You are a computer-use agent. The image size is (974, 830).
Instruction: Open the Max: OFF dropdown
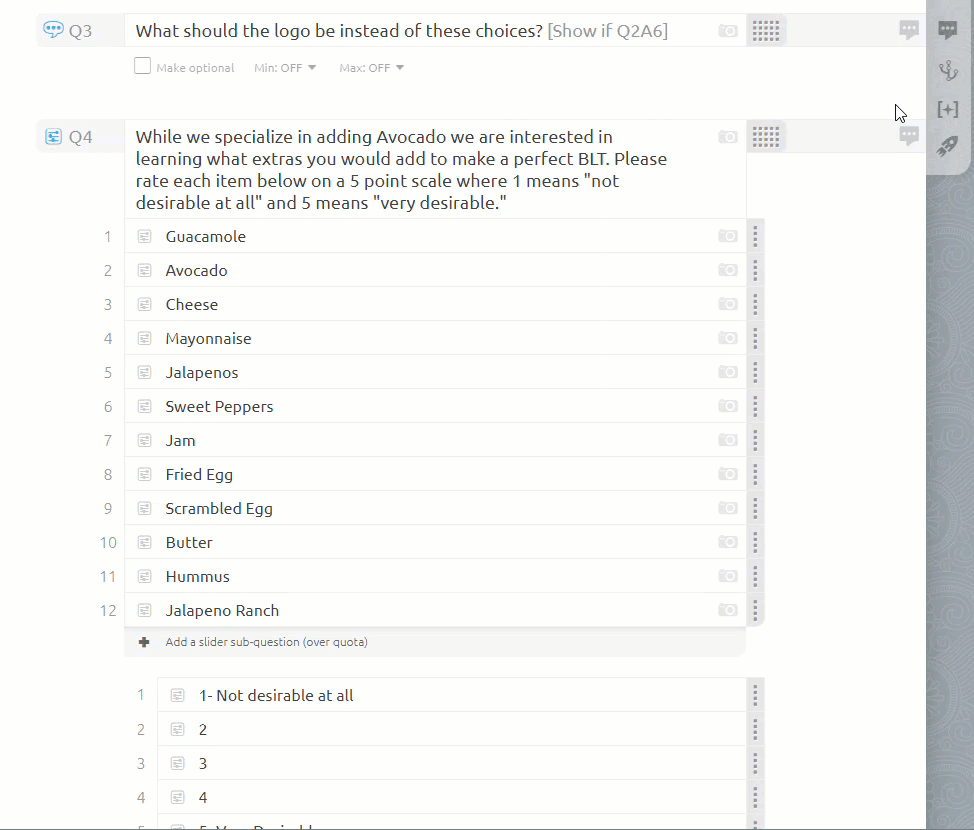pyautogui.click(x=371, y=68)
